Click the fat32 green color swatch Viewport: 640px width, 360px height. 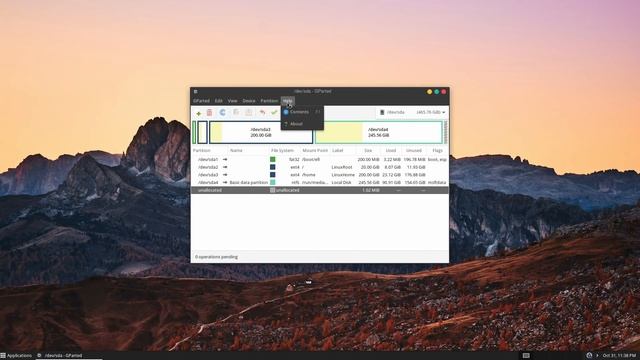(x=273, y=160)
